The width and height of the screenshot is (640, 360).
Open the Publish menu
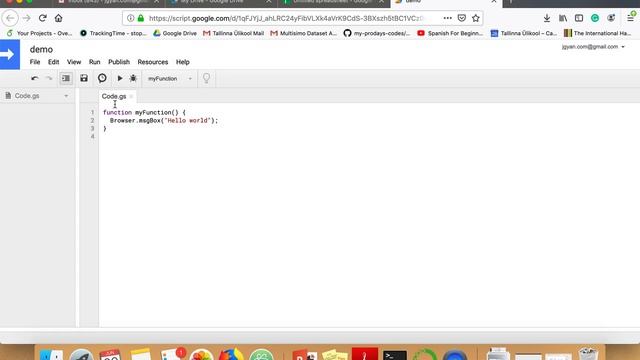pyautogui.click(x=119, y=62)
